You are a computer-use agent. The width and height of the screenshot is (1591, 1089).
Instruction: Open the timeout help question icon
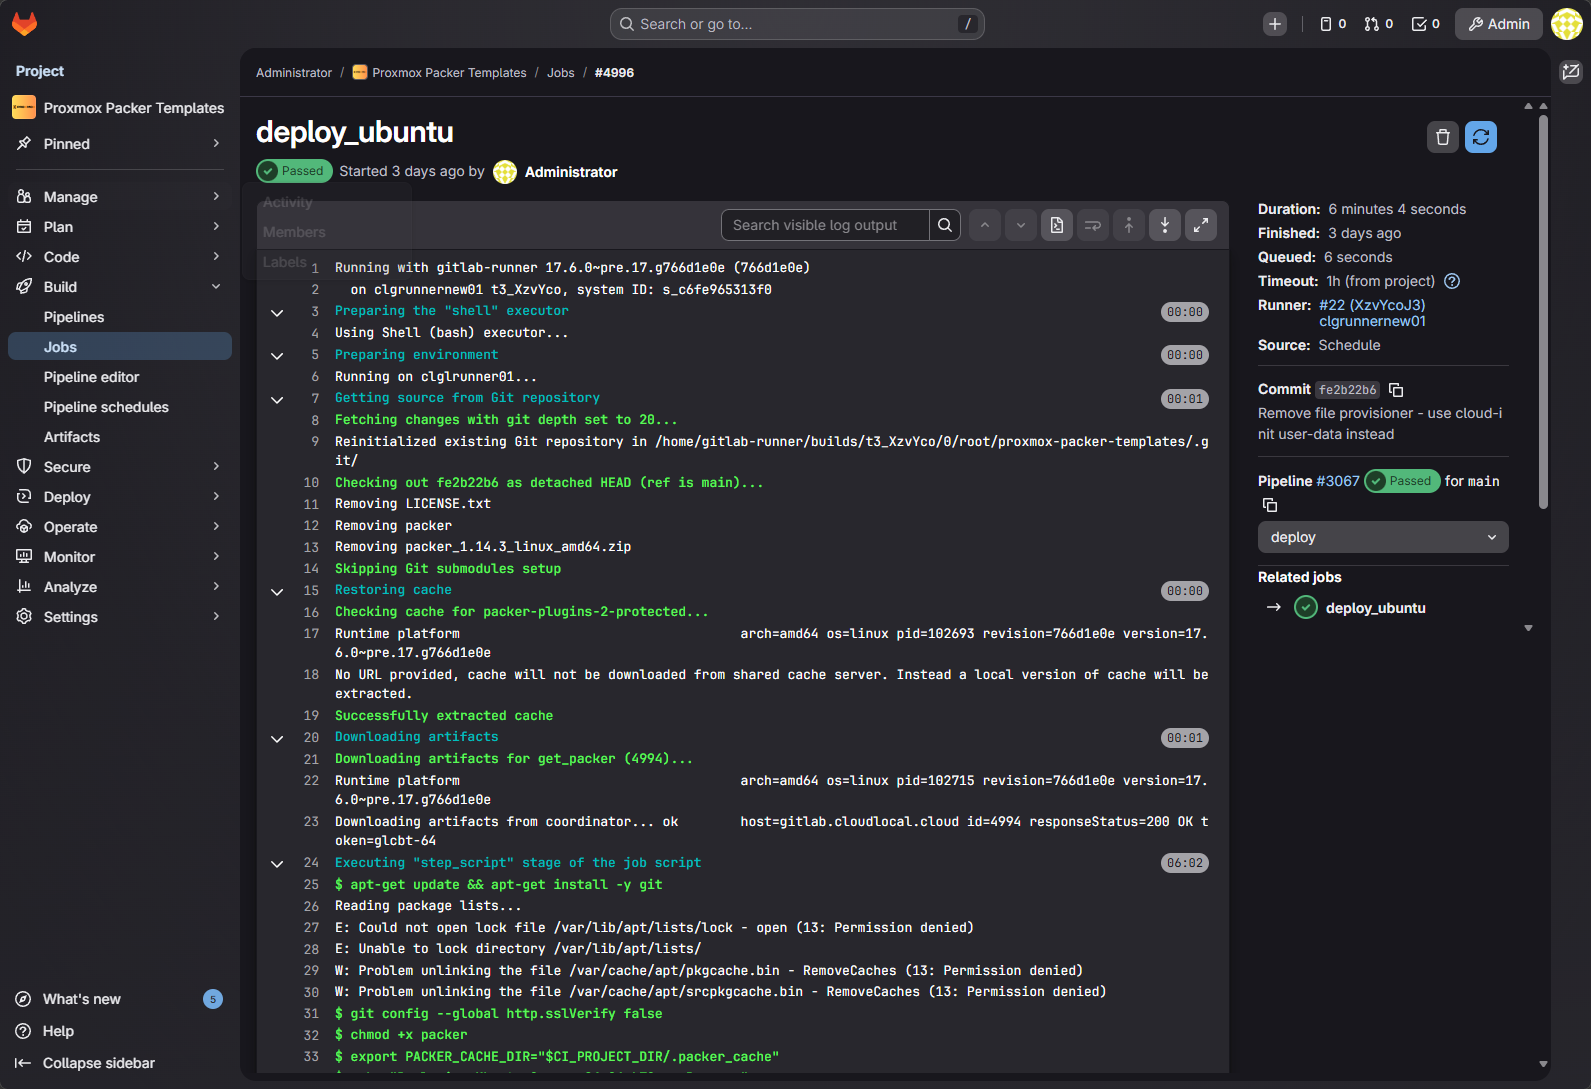[x=1452, y=282]
